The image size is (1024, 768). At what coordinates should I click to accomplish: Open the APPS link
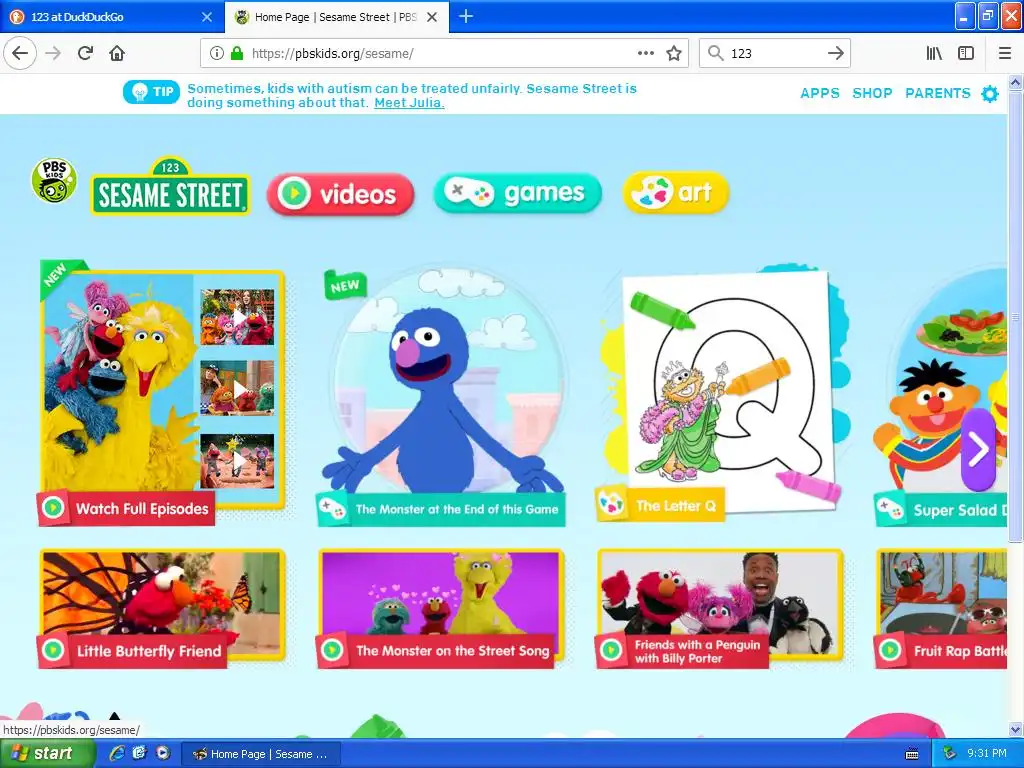coord(820,93)
